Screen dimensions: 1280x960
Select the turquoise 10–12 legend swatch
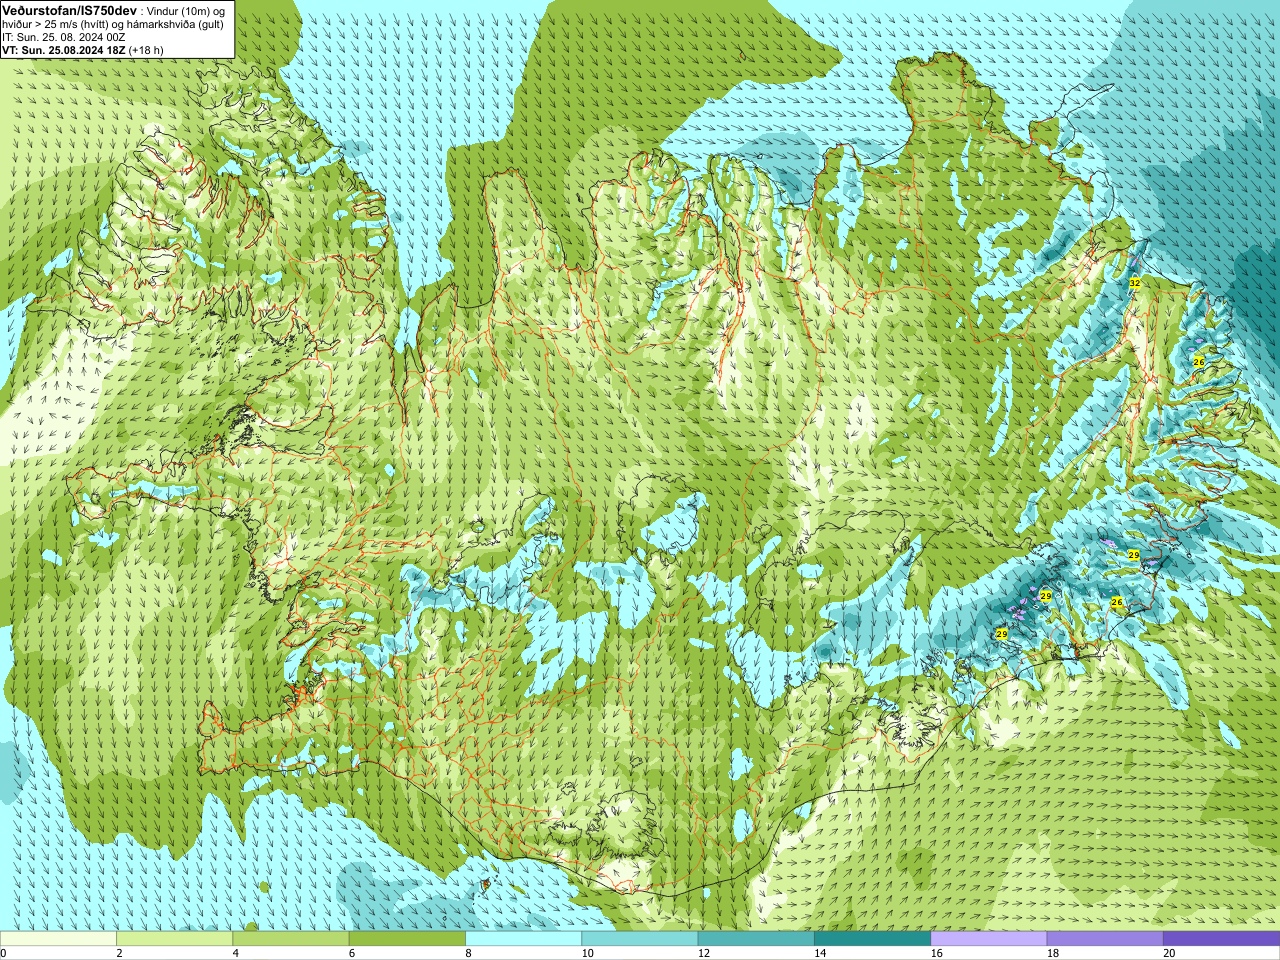(x=640, y=939)
